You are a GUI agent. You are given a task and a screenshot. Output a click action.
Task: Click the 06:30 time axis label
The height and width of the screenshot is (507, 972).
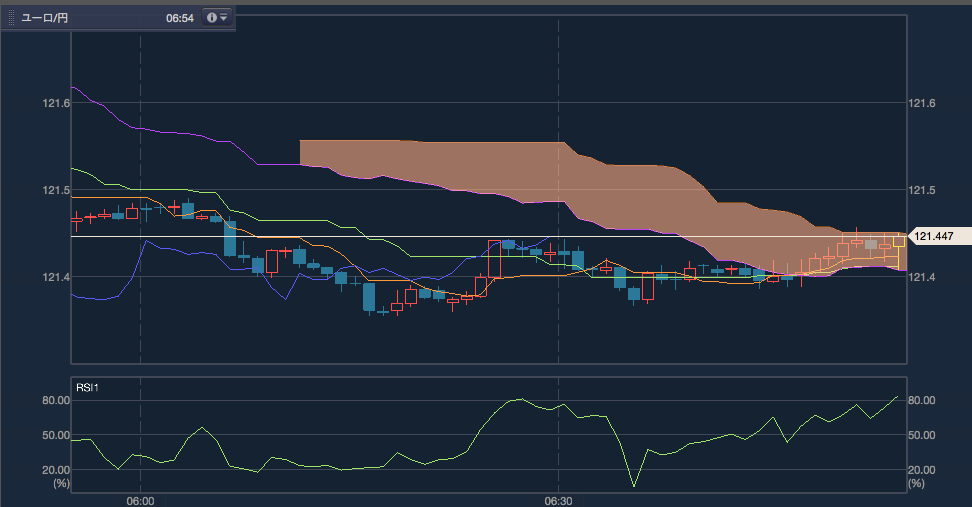coord(559,501)
